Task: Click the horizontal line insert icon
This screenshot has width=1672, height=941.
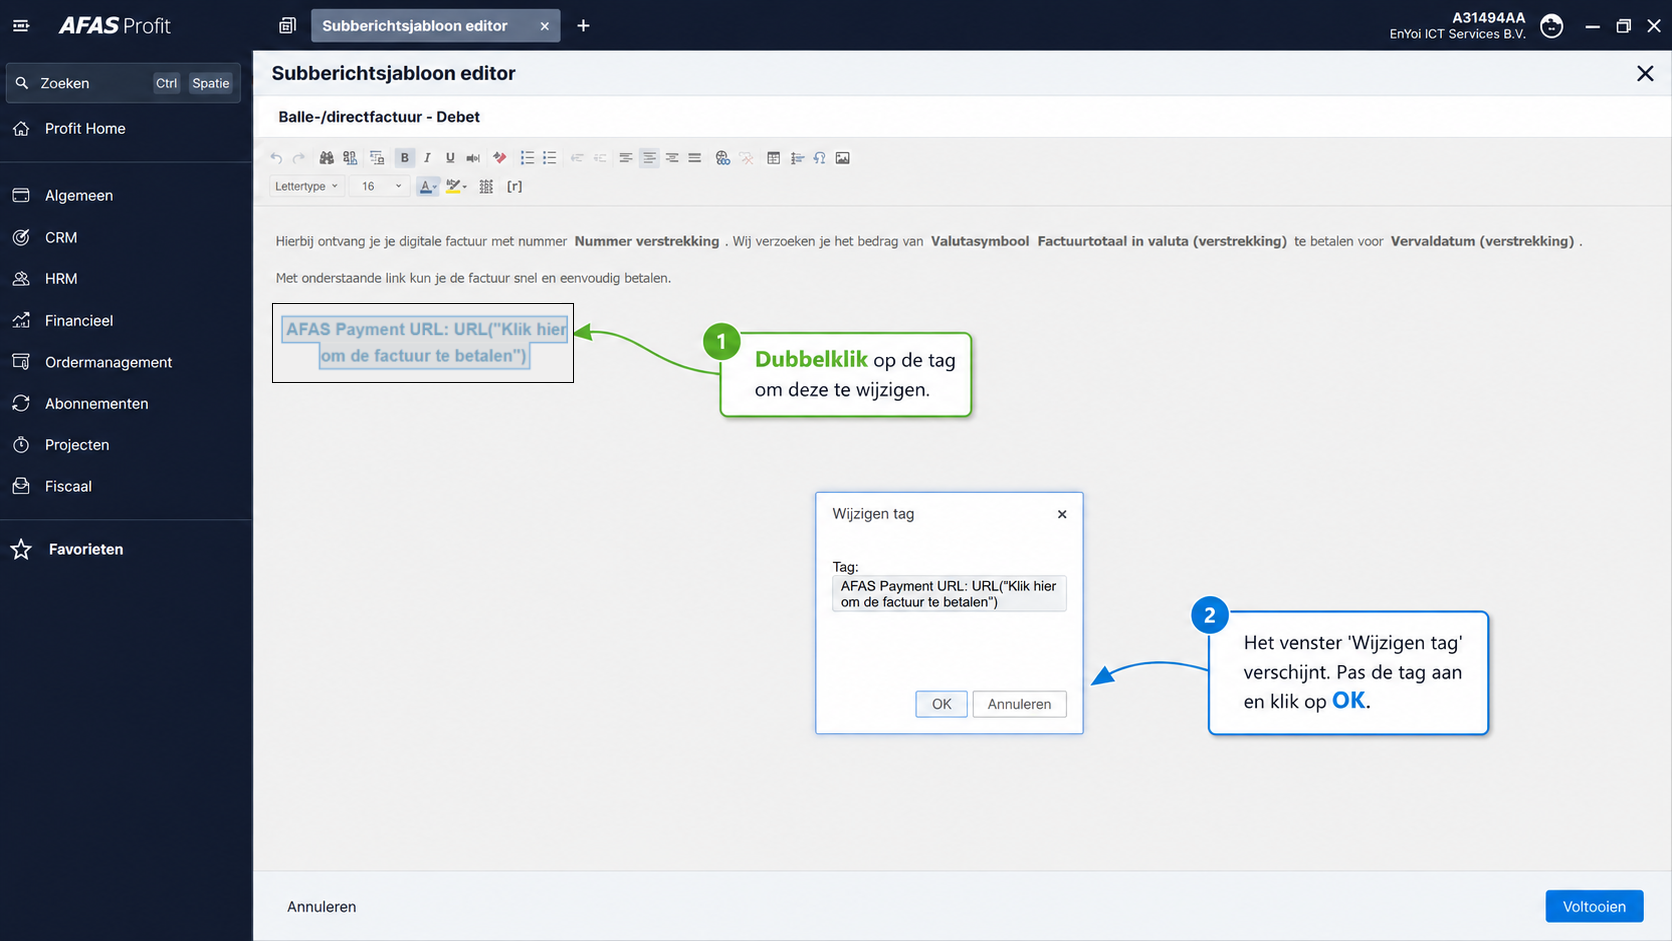Action: (797, 158)
